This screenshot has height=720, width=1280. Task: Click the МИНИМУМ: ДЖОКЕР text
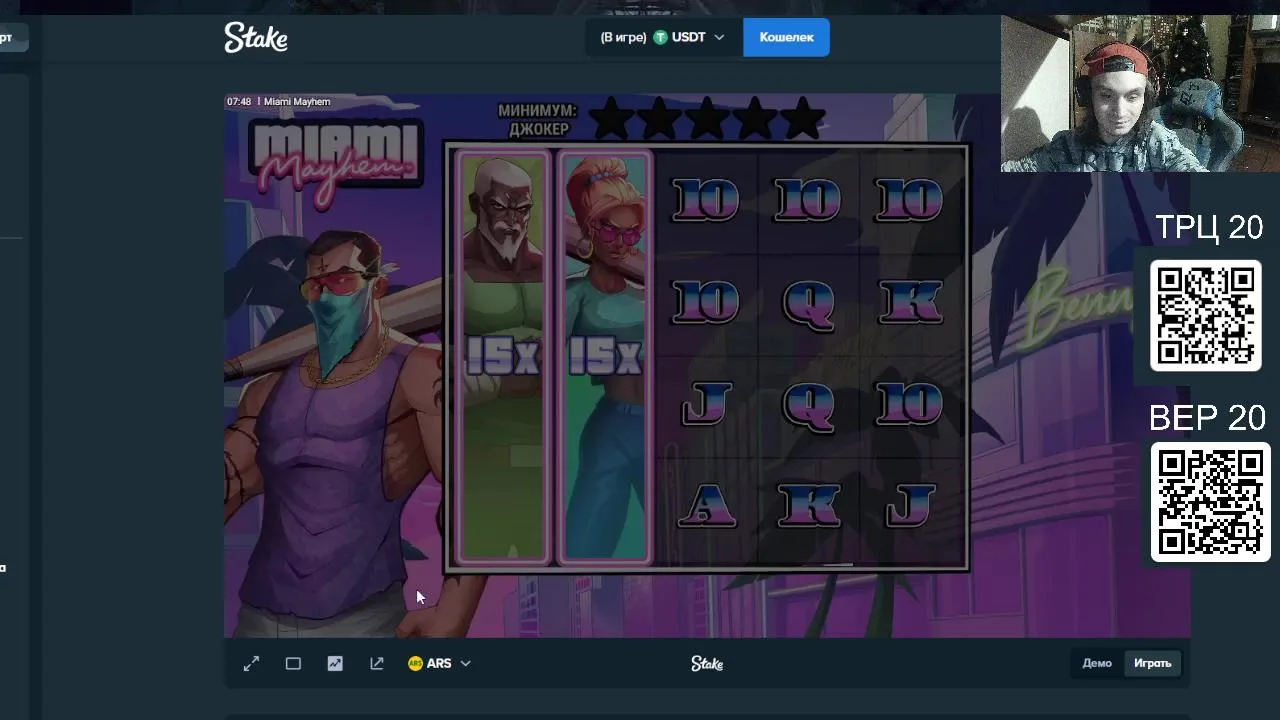(x=538, y=120)
